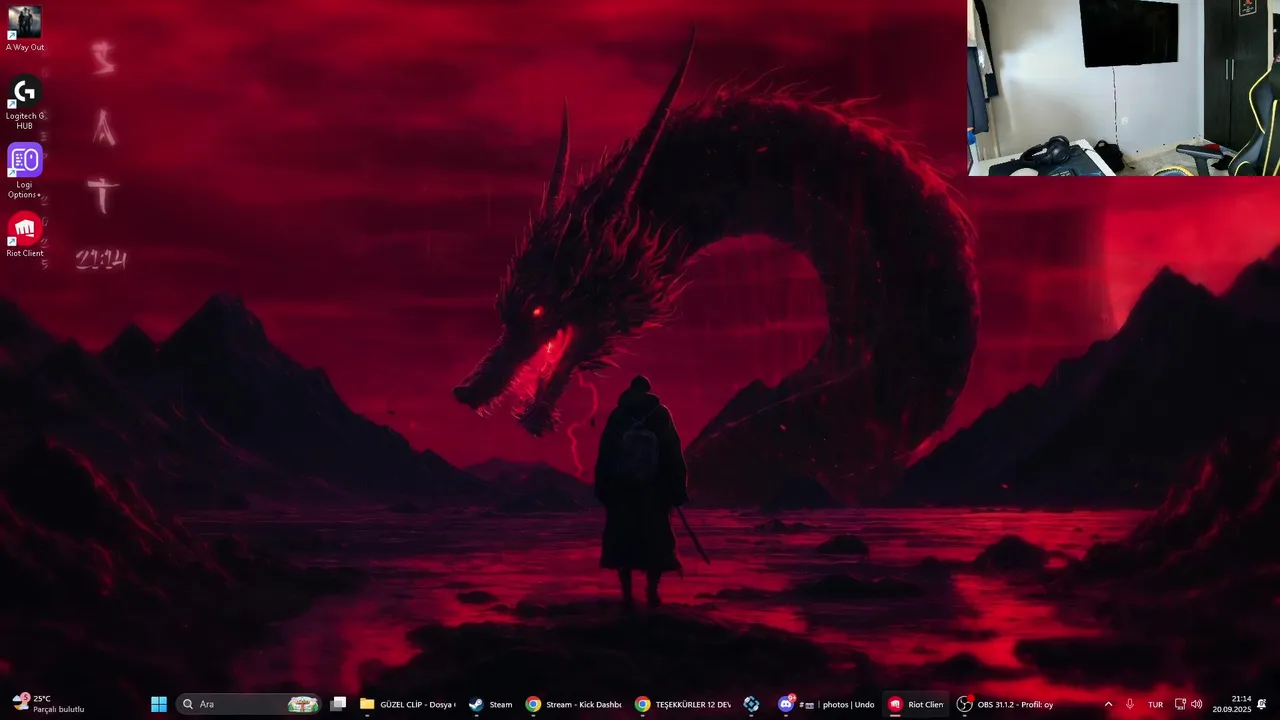Screen dimensions: 1280x720
Task: Open the Logi Options+ desktop shortcut
Action: 25,171
